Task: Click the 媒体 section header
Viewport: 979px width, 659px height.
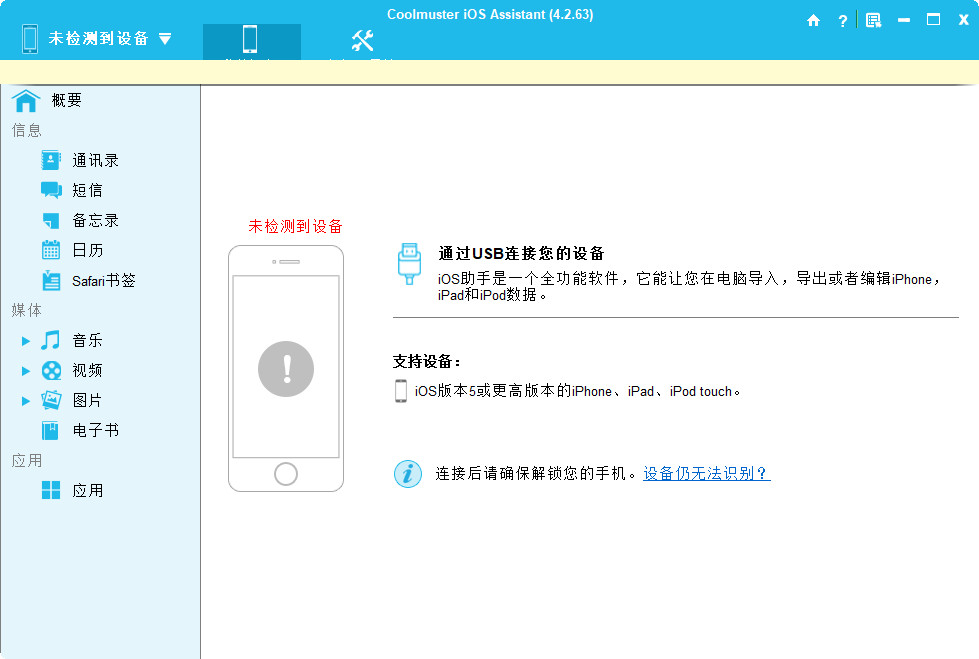Action: click(x=27, y=310)
